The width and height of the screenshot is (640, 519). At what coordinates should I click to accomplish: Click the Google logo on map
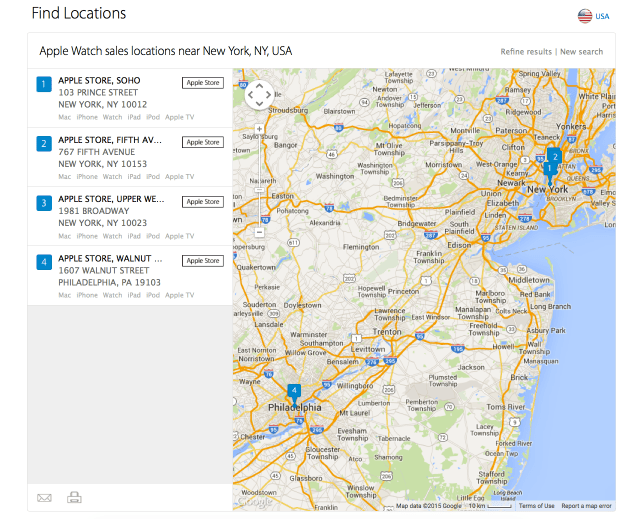[255, 501]
